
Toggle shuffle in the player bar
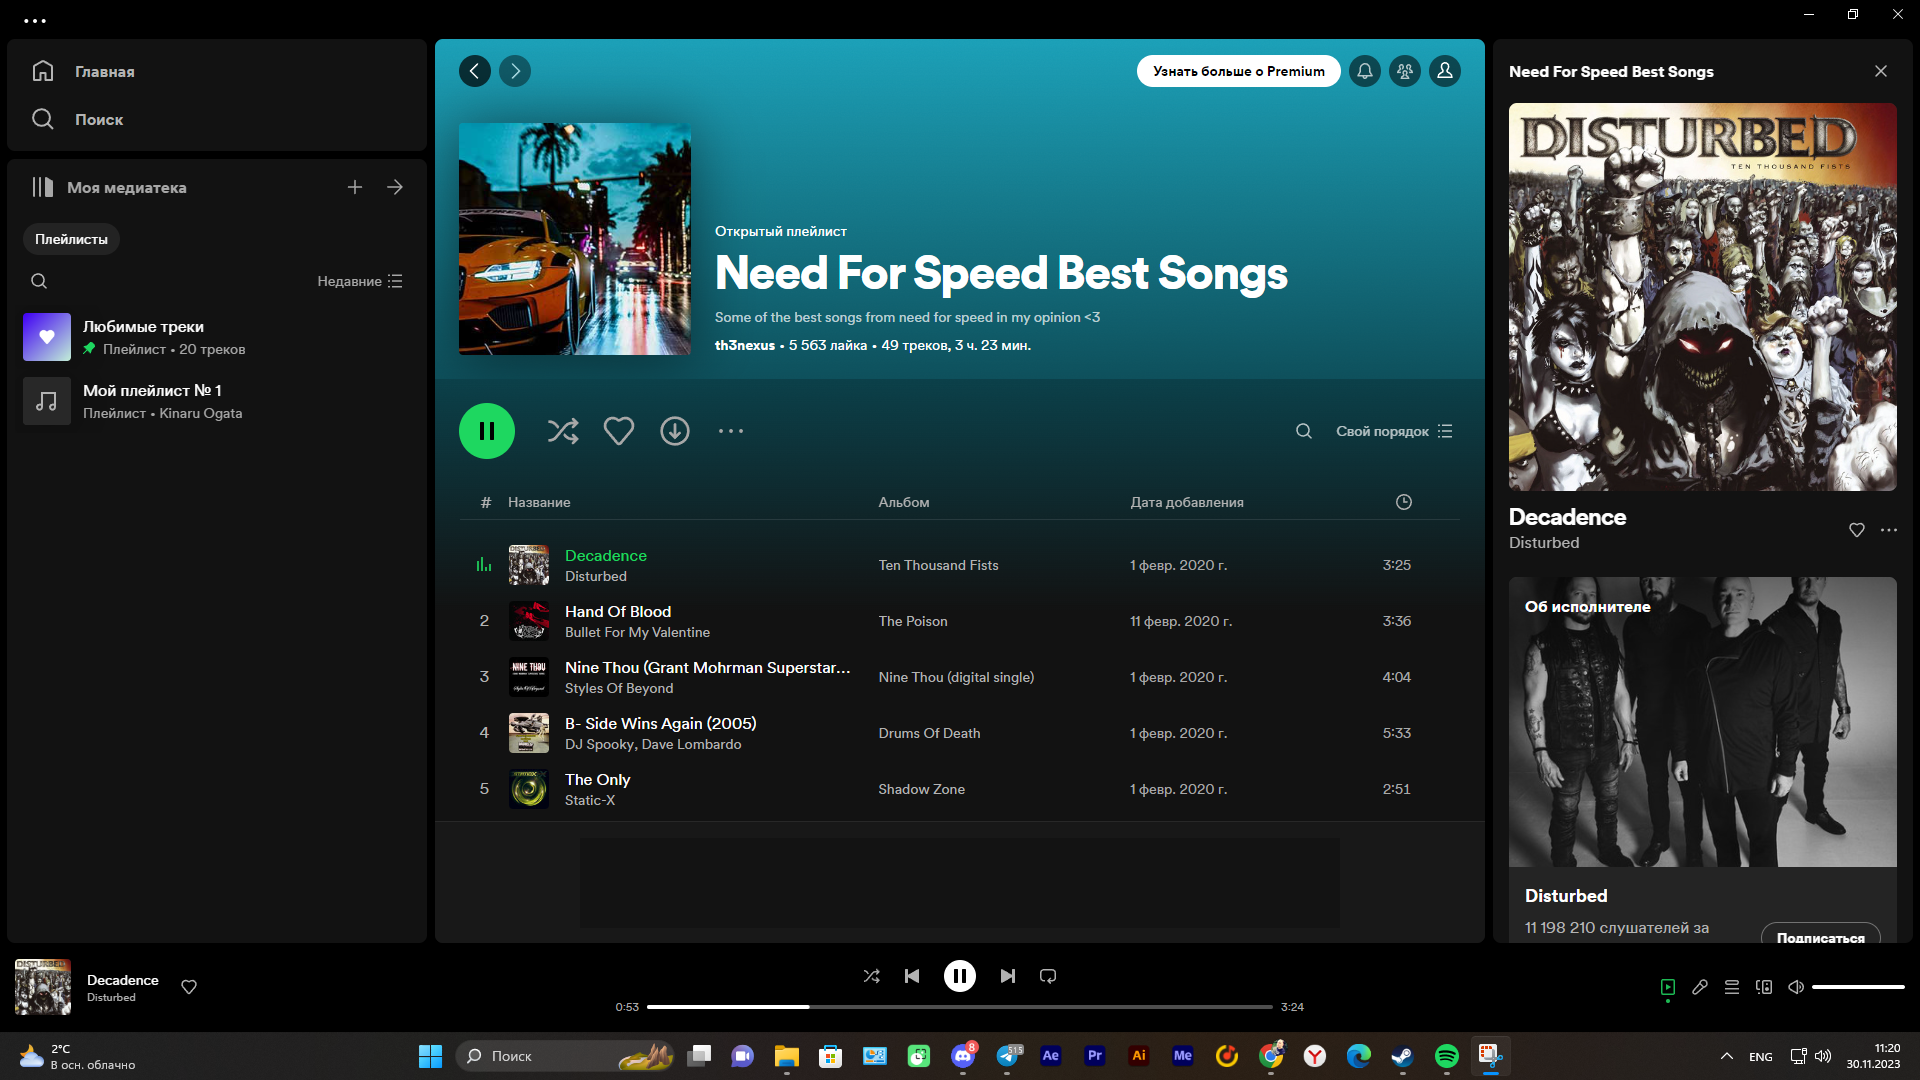pos(872,976)
